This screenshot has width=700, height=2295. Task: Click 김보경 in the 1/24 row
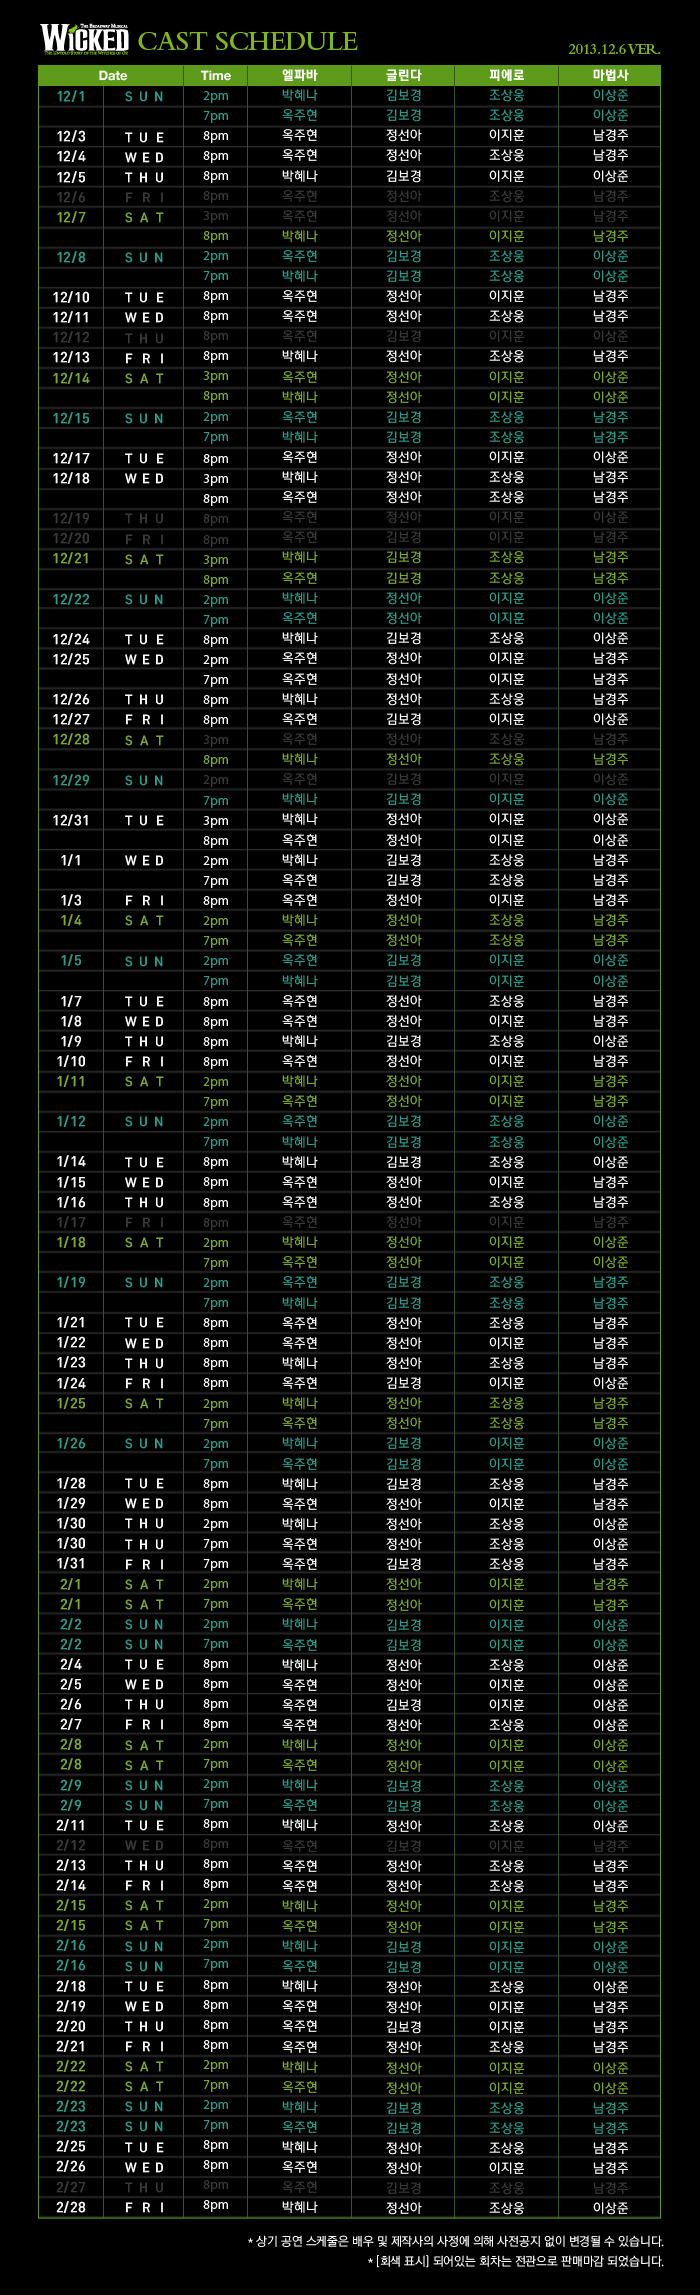tap(403, 1383)
